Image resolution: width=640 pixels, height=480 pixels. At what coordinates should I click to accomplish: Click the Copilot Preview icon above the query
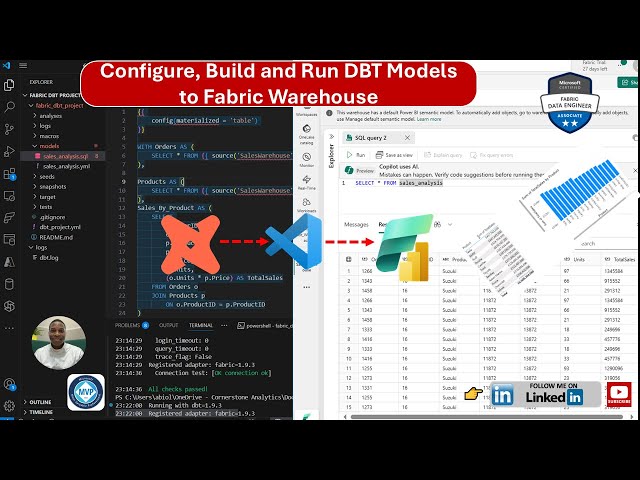[x=349, y=170]
